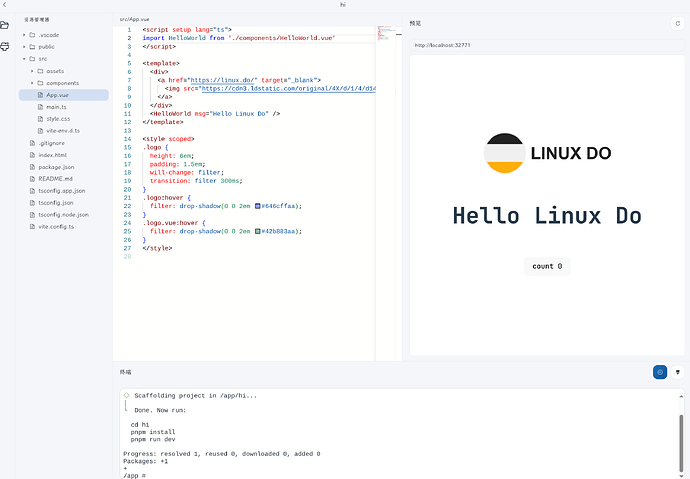Click the Scaffolding project terminal line
690x479 pixels.
pyautogui.click(x=195, y=396)
